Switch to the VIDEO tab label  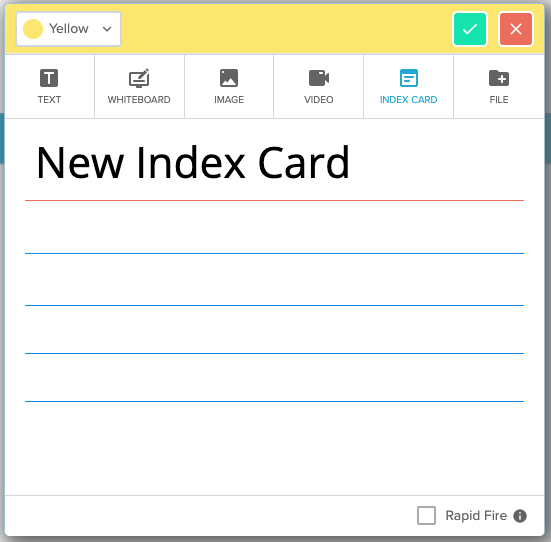click(319, 99)
